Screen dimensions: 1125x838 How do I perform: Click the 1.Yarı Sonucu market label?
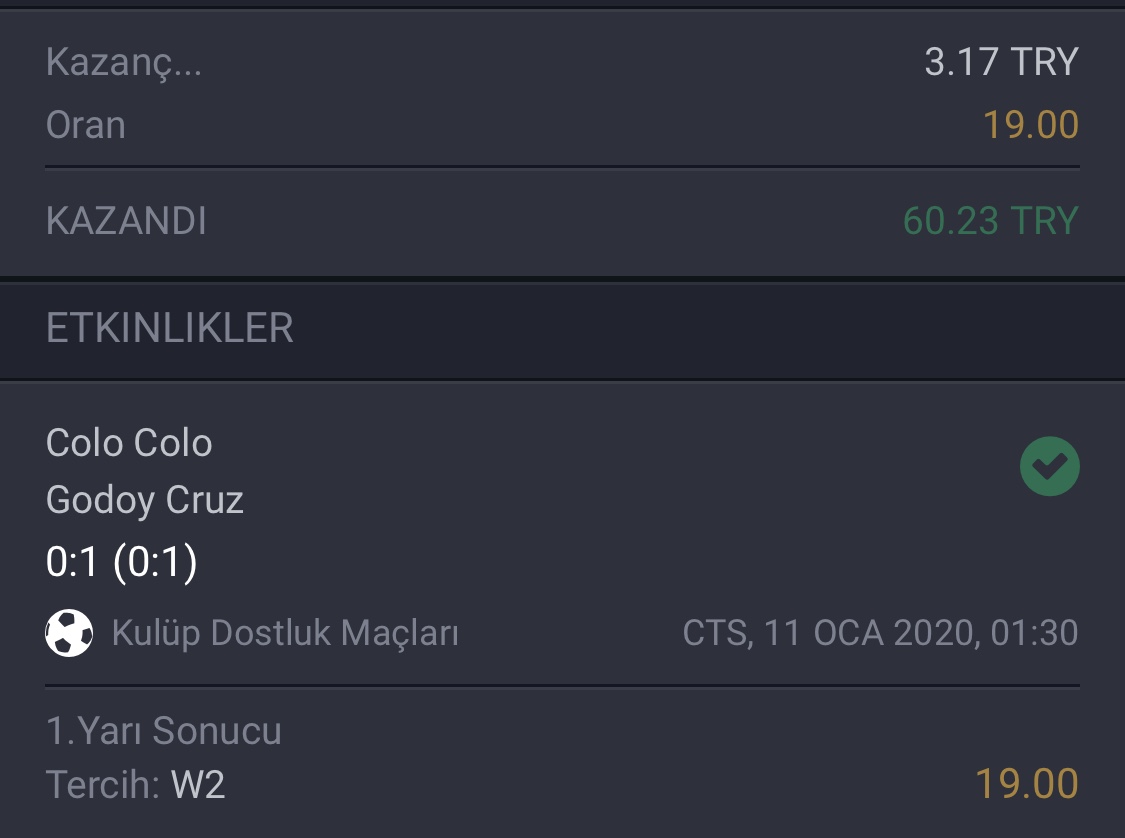tap(164, 730)
